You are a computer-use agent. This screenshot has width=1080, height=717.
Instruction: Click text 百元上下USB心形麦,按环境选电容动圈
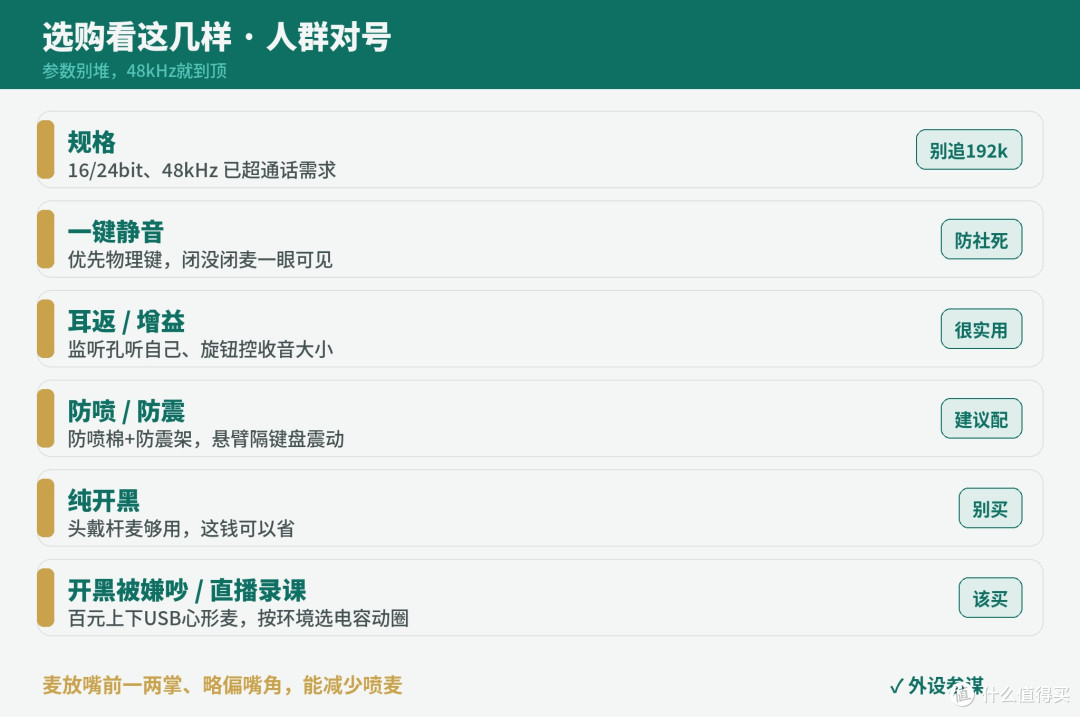tap(238, 618)
